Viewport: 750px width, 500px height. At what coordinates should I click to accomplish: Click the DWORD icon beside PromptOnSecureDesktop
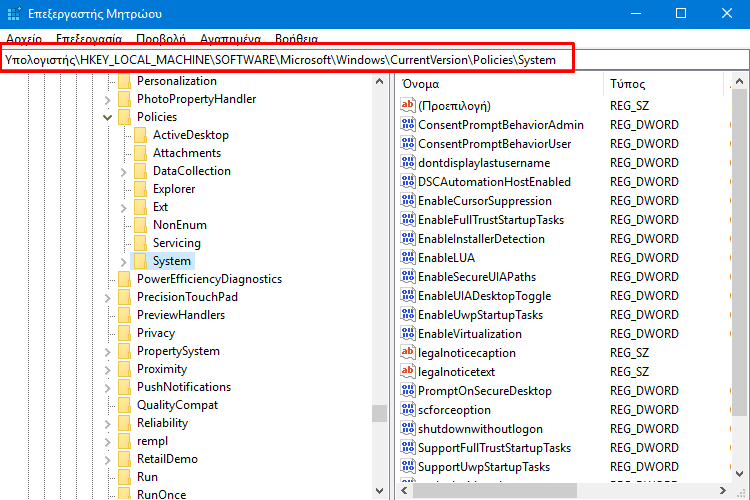click(x=408, y=390)
